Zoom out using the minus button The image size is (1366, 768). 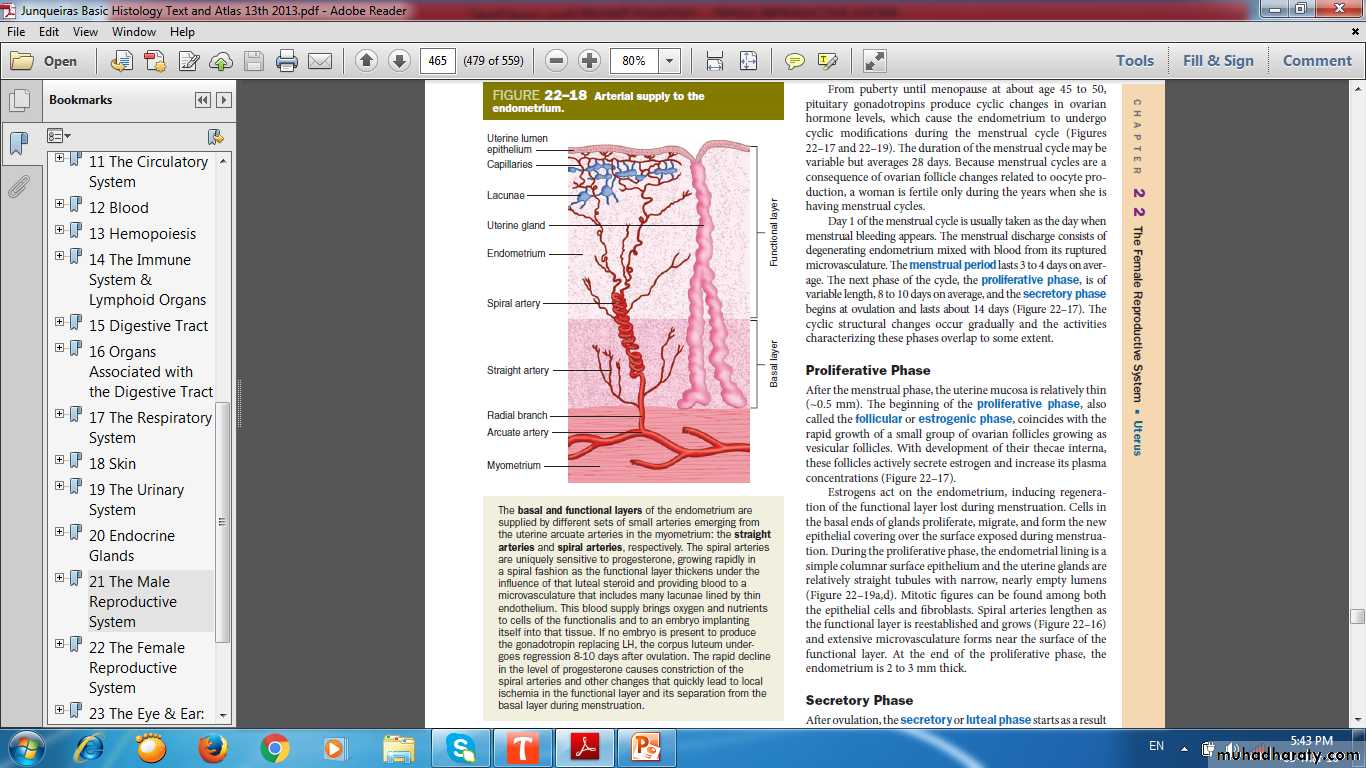pyautogui.click(x=557, y=61)
